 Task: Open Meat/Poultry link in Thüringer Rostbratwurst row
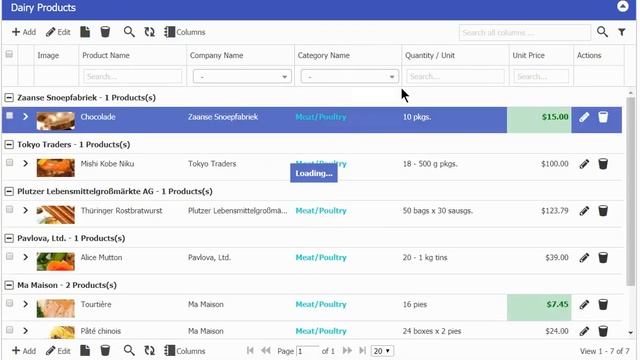point(321,211)
